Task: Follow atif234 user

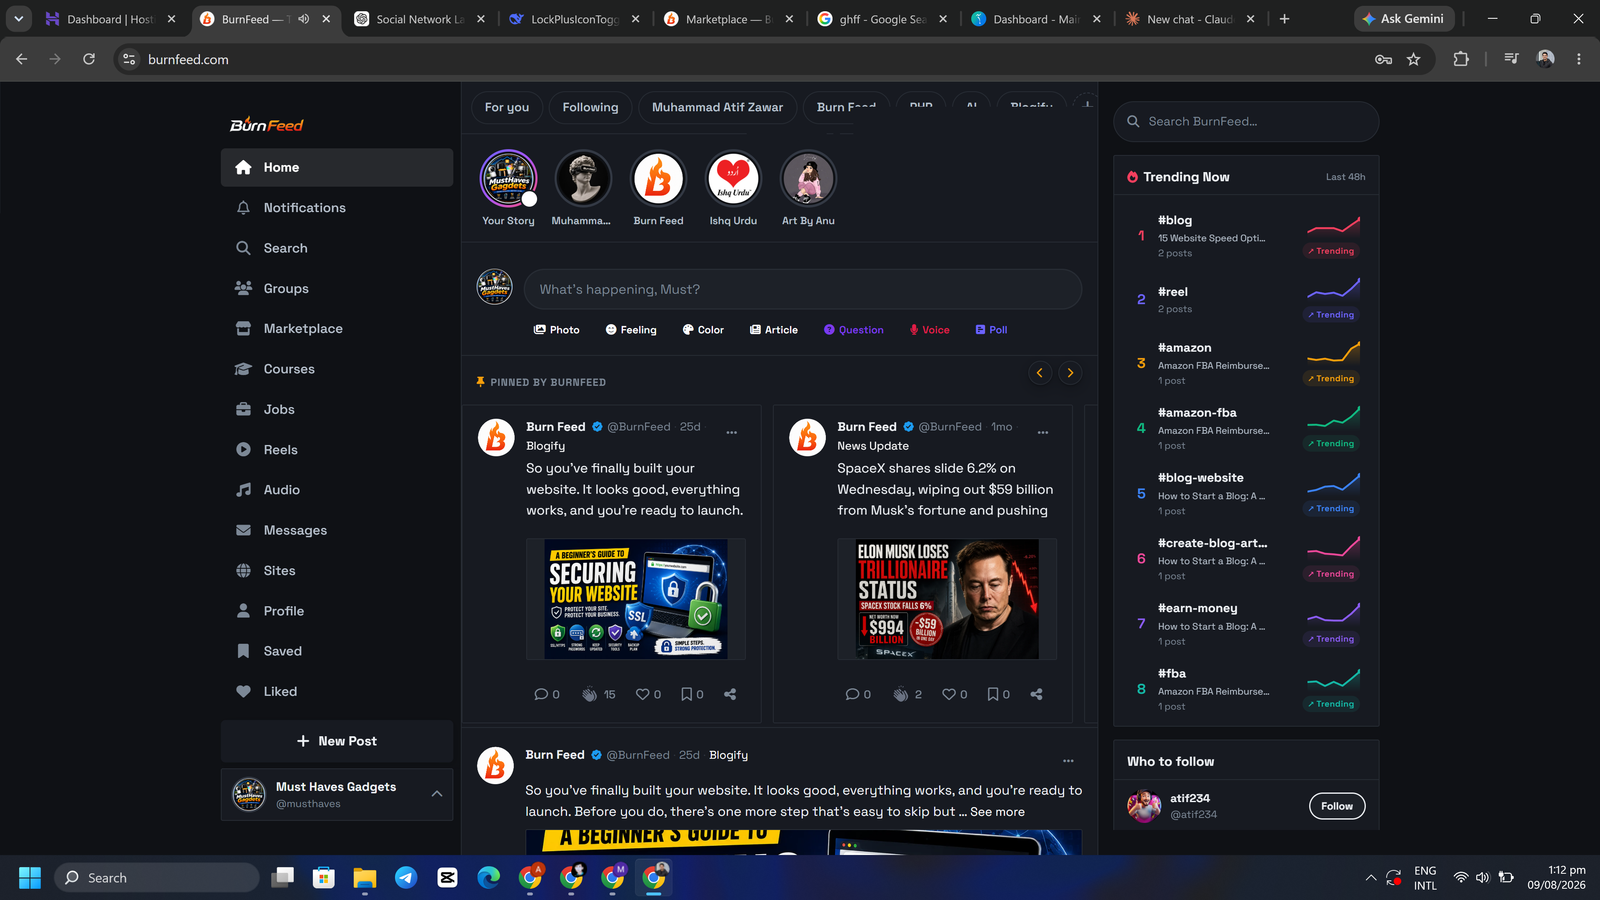Action: click(x=1337, y=806)
